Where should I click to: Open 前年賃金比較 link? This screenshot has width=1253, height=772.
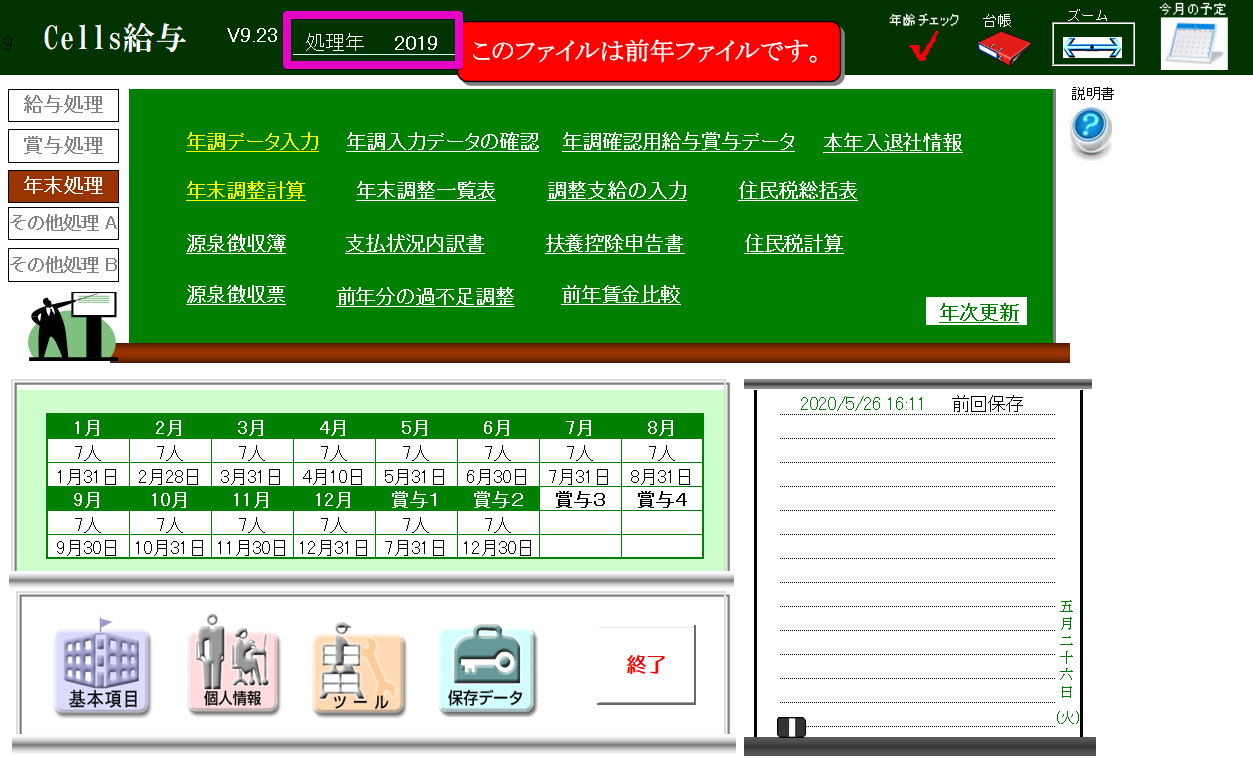tap(621, 295)
